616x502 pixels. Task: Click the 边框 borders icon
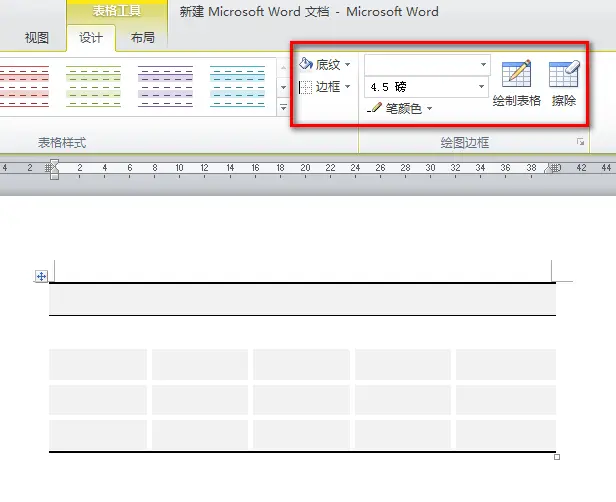click(x=305, y=87)
